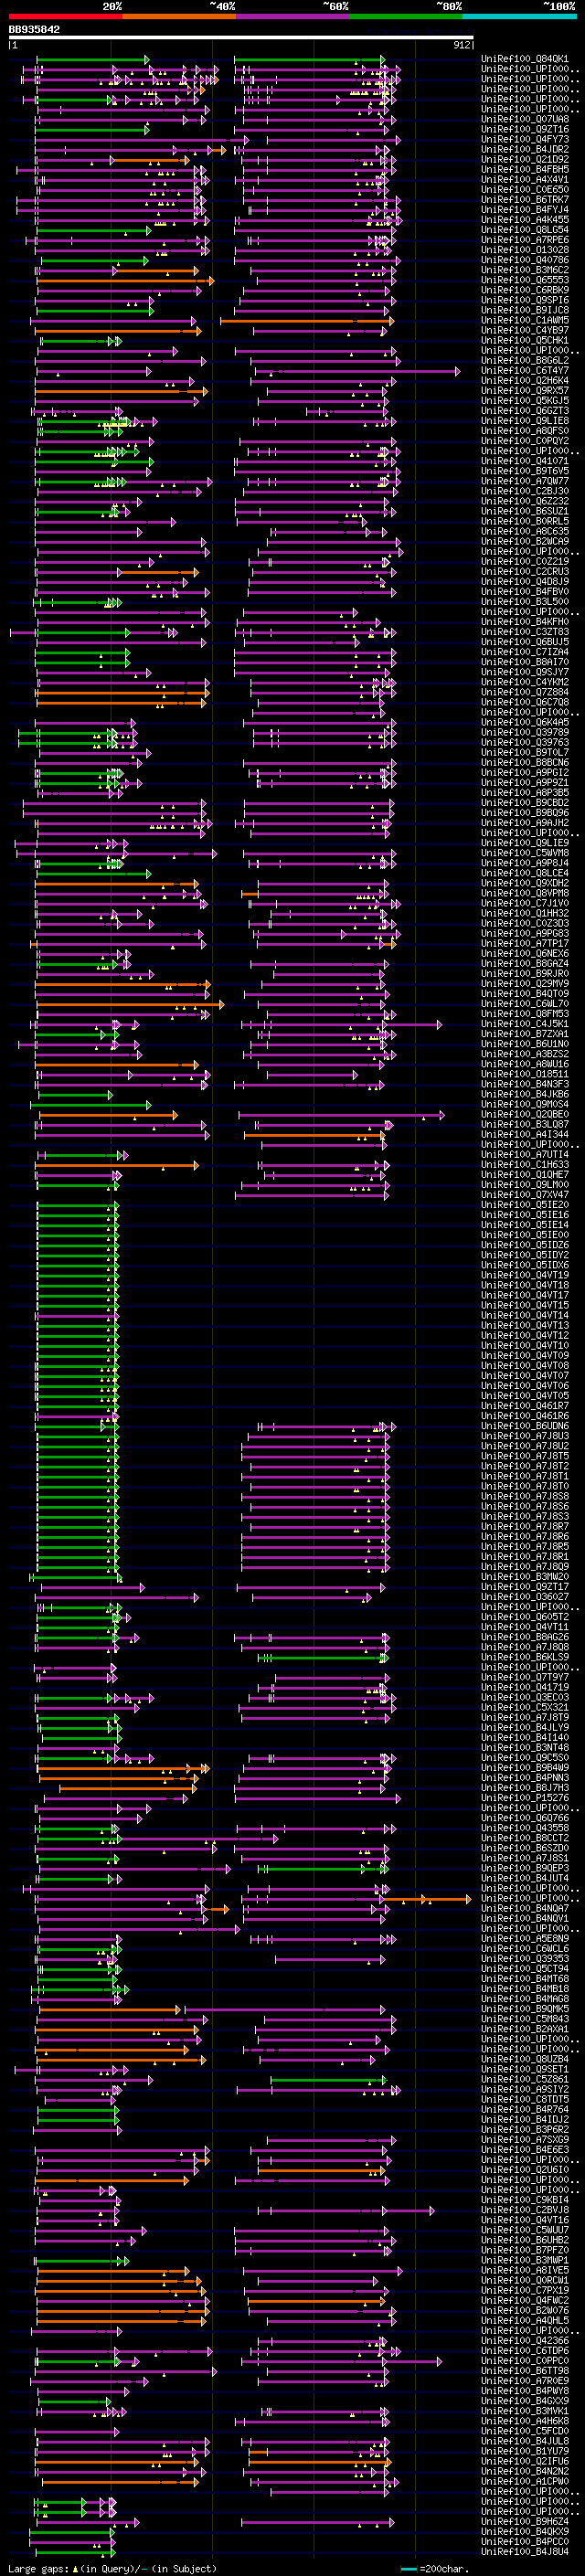Viewport: 585px width, 2576px height.
Task: Click the 'Large gaps' legend text at bottom
Action: 38,2568
